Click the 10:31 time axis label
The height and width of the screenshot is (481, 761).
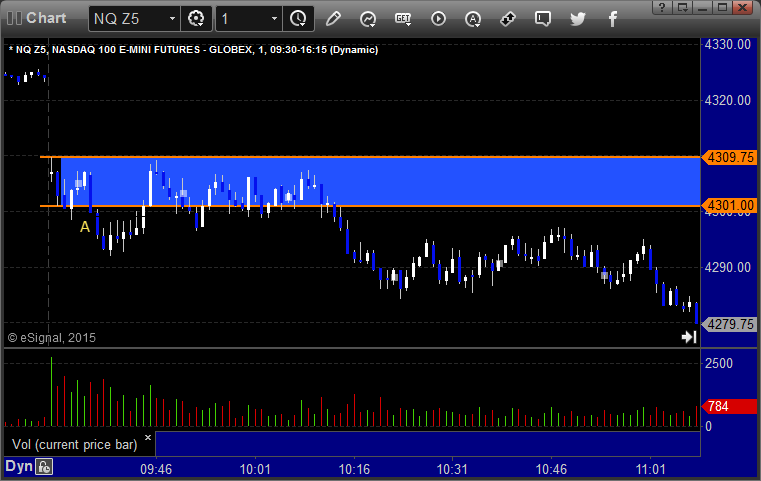click(x=452, y=469)
